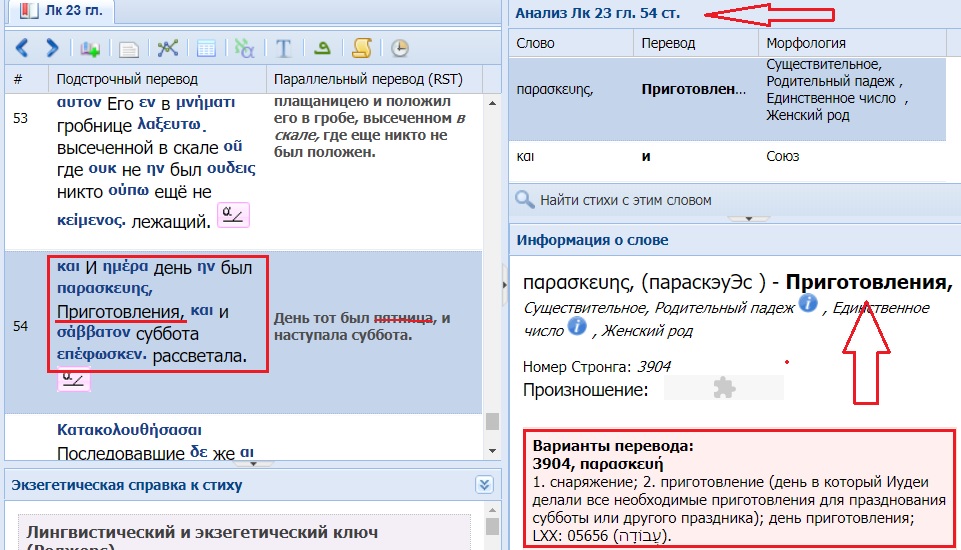This screenshot has width=961, height=550.
Task: Go to previous chapter with left arrow
Action: [22, 48]
